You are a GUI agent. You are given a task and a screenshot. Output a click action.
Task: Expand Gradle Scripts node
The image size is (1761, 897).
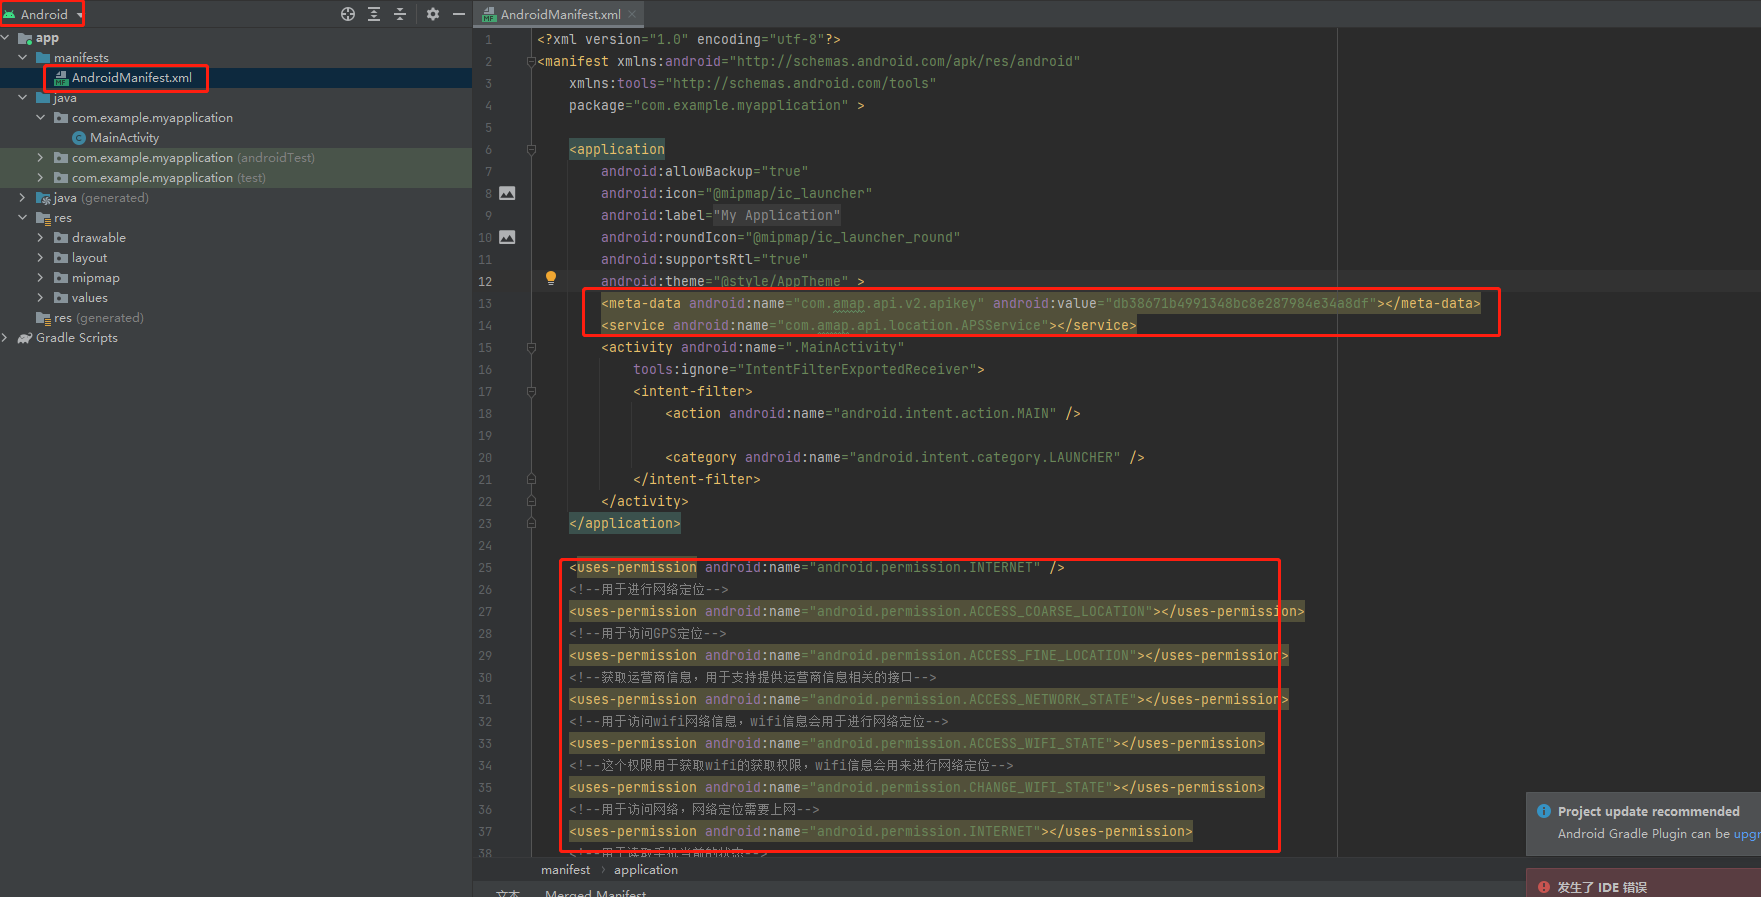(6, 338)
